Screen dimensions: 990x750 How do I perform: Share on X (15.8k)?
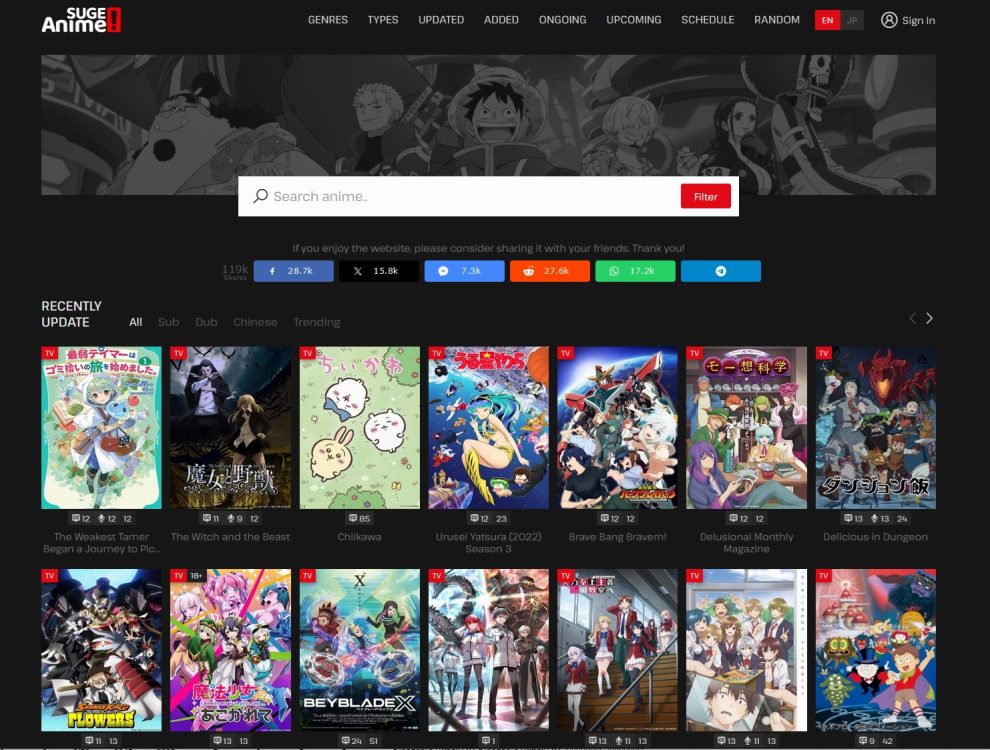(x=379, y=271)
